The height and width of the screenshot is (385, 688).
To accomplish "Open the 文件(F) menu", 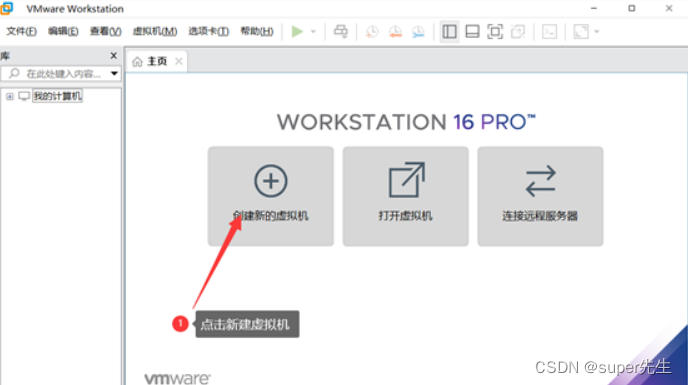I will coord(22,31).
